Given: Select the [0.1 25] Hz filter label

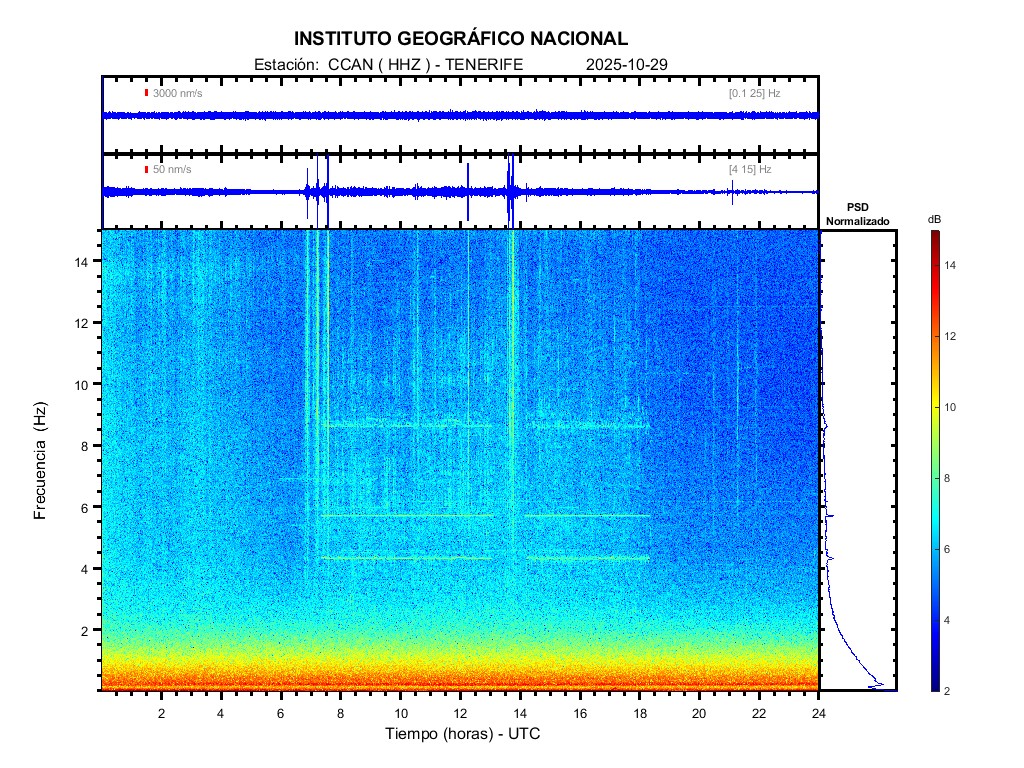Looking at the screenshot, I should click(754, 93).
